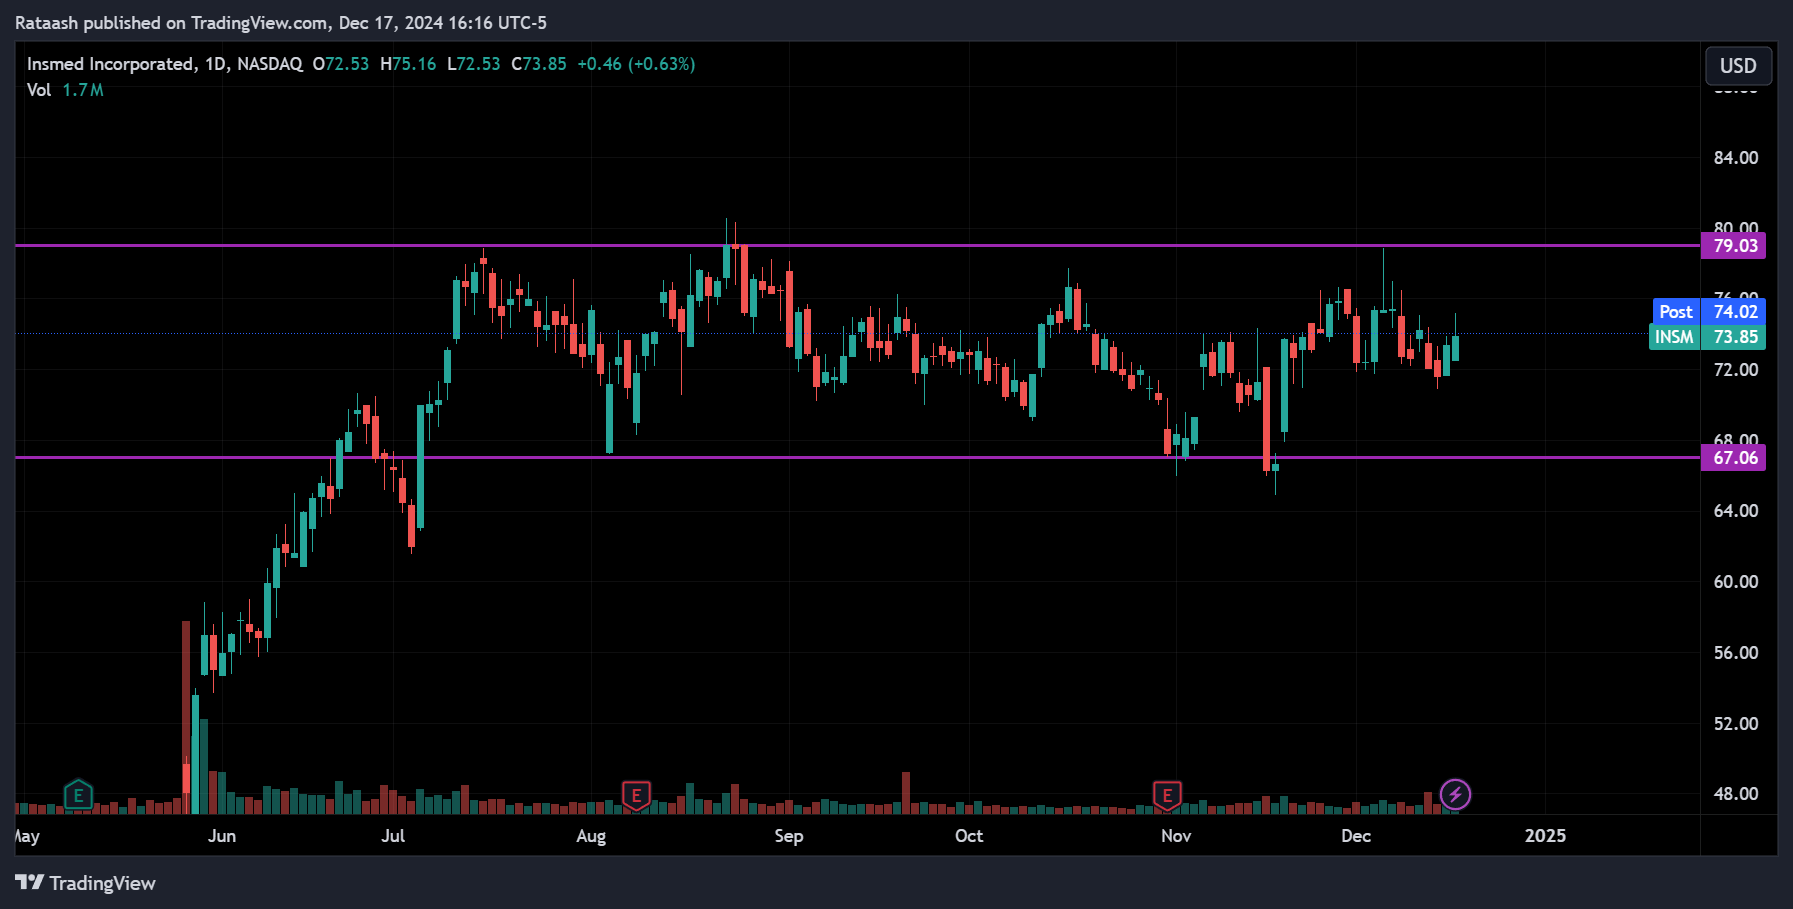The width and height of the screenshot is (1793, 909).
Task: Click the May earnings E marker
Action: click(x=78, y=796)
